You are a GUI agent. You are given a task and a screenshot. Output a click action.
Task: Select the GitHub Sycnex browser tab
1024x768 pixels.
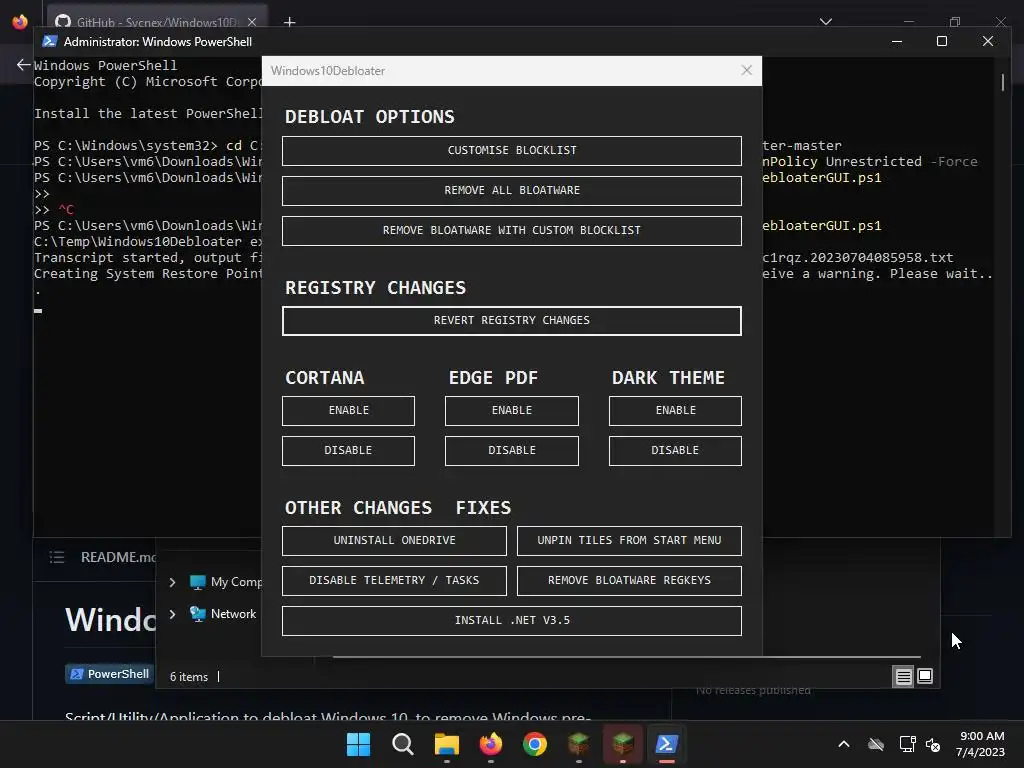[157, 22]
